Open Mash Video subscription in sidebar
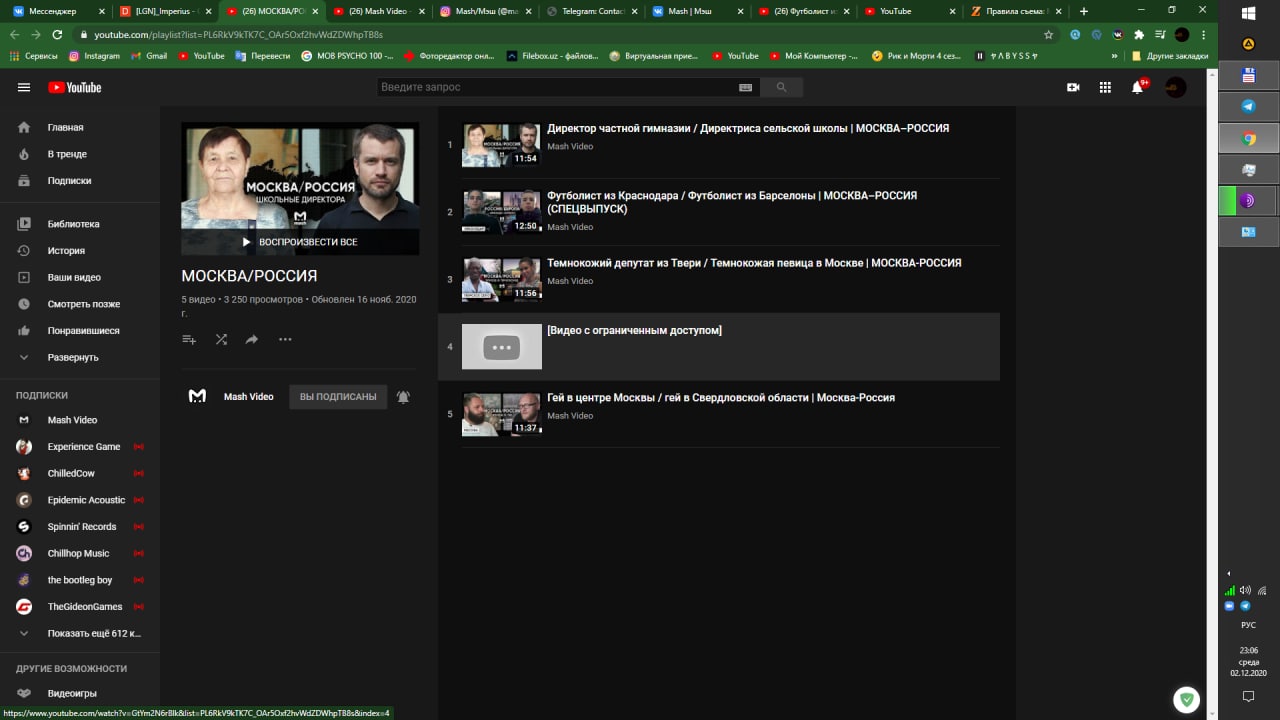Image resolution: width=1280 pixels, height=720 pixels. tap(80, 420)
